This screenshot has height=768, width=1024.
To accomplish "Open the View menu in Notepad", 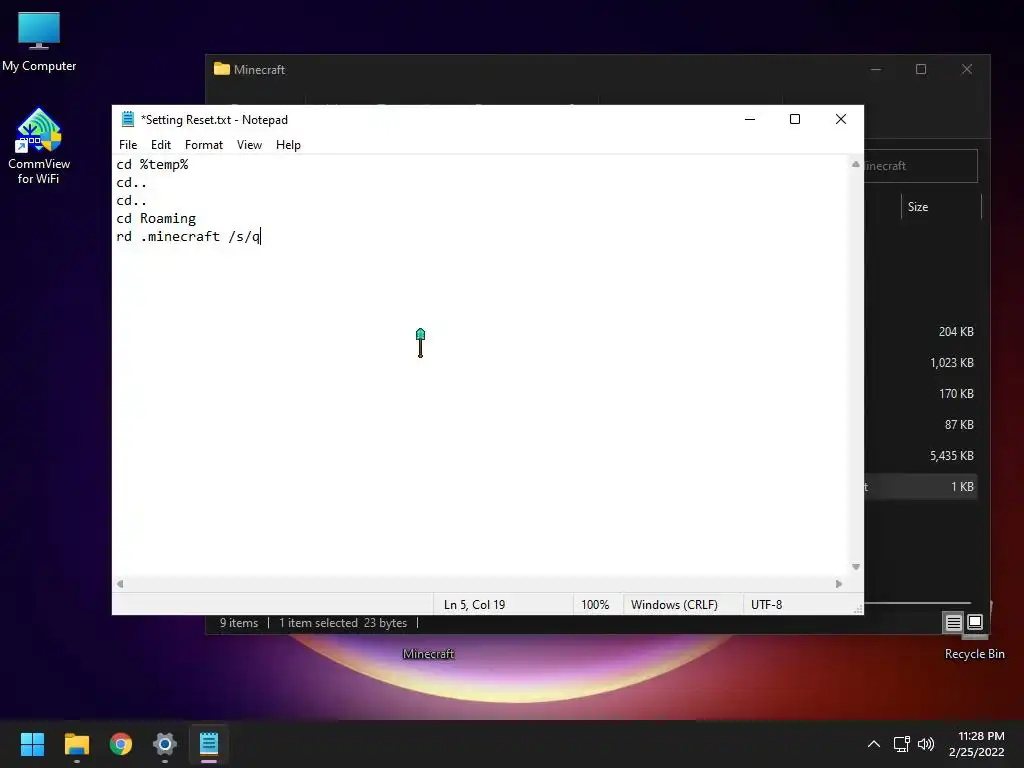I will [249, 145].
